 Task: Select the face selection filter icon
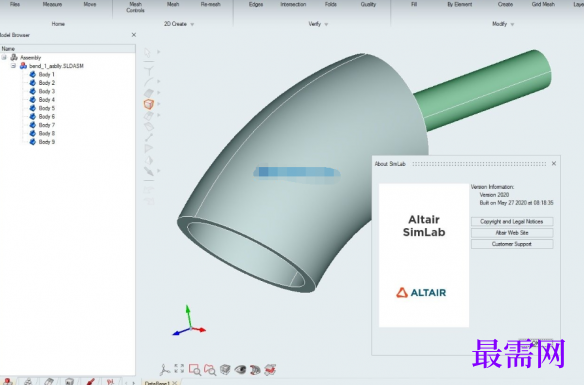tap(149, 93)
